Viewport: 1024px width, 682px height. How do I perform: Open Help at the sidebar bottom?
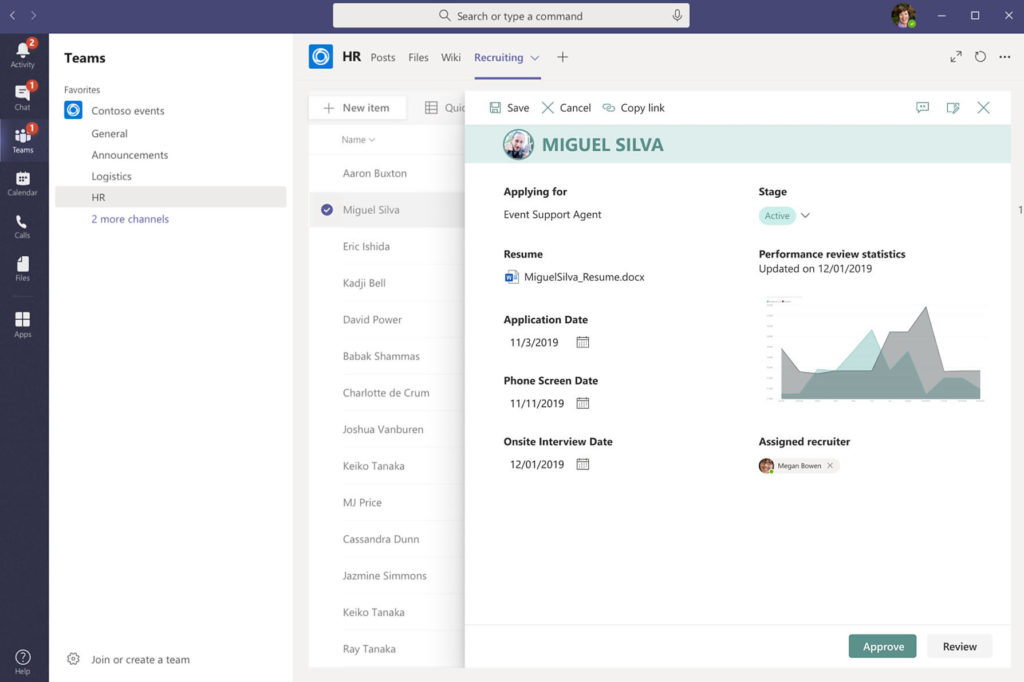tap(23, 661)
